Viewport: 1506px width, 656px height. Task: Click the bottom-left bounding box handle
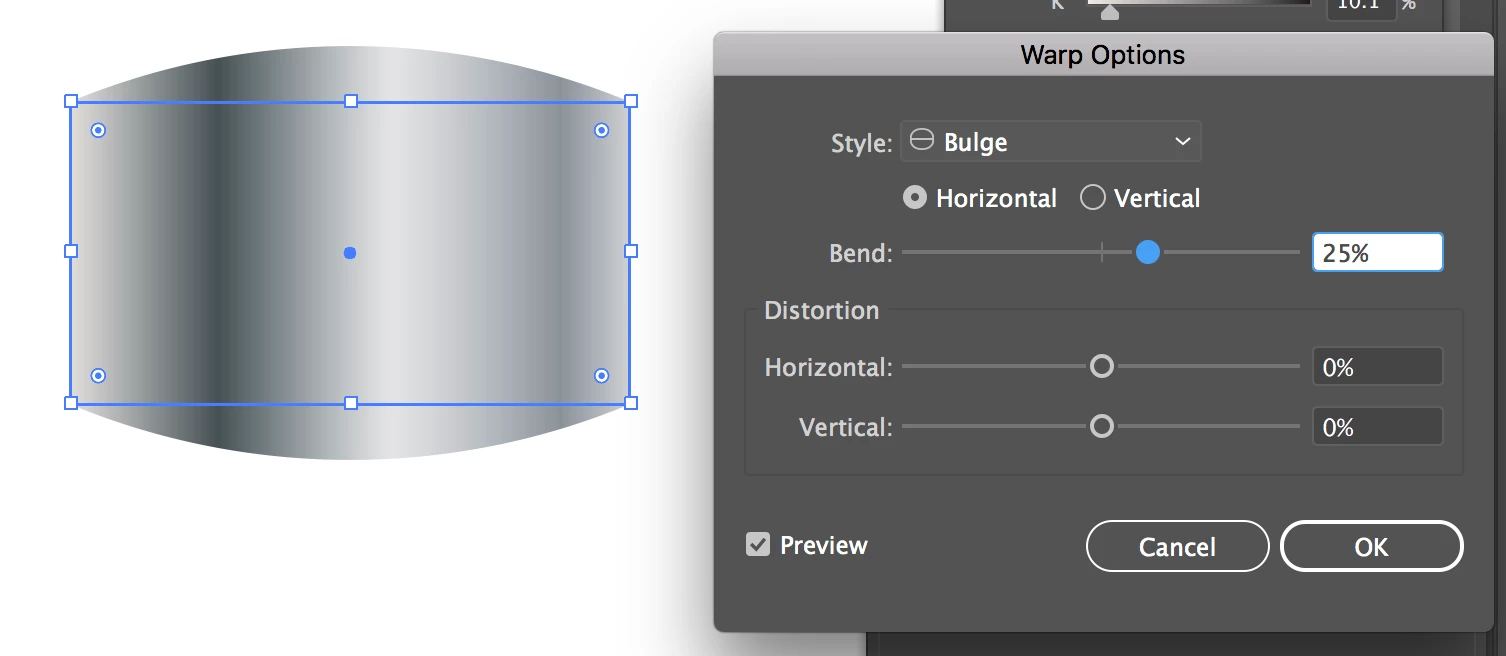point(71,403)
